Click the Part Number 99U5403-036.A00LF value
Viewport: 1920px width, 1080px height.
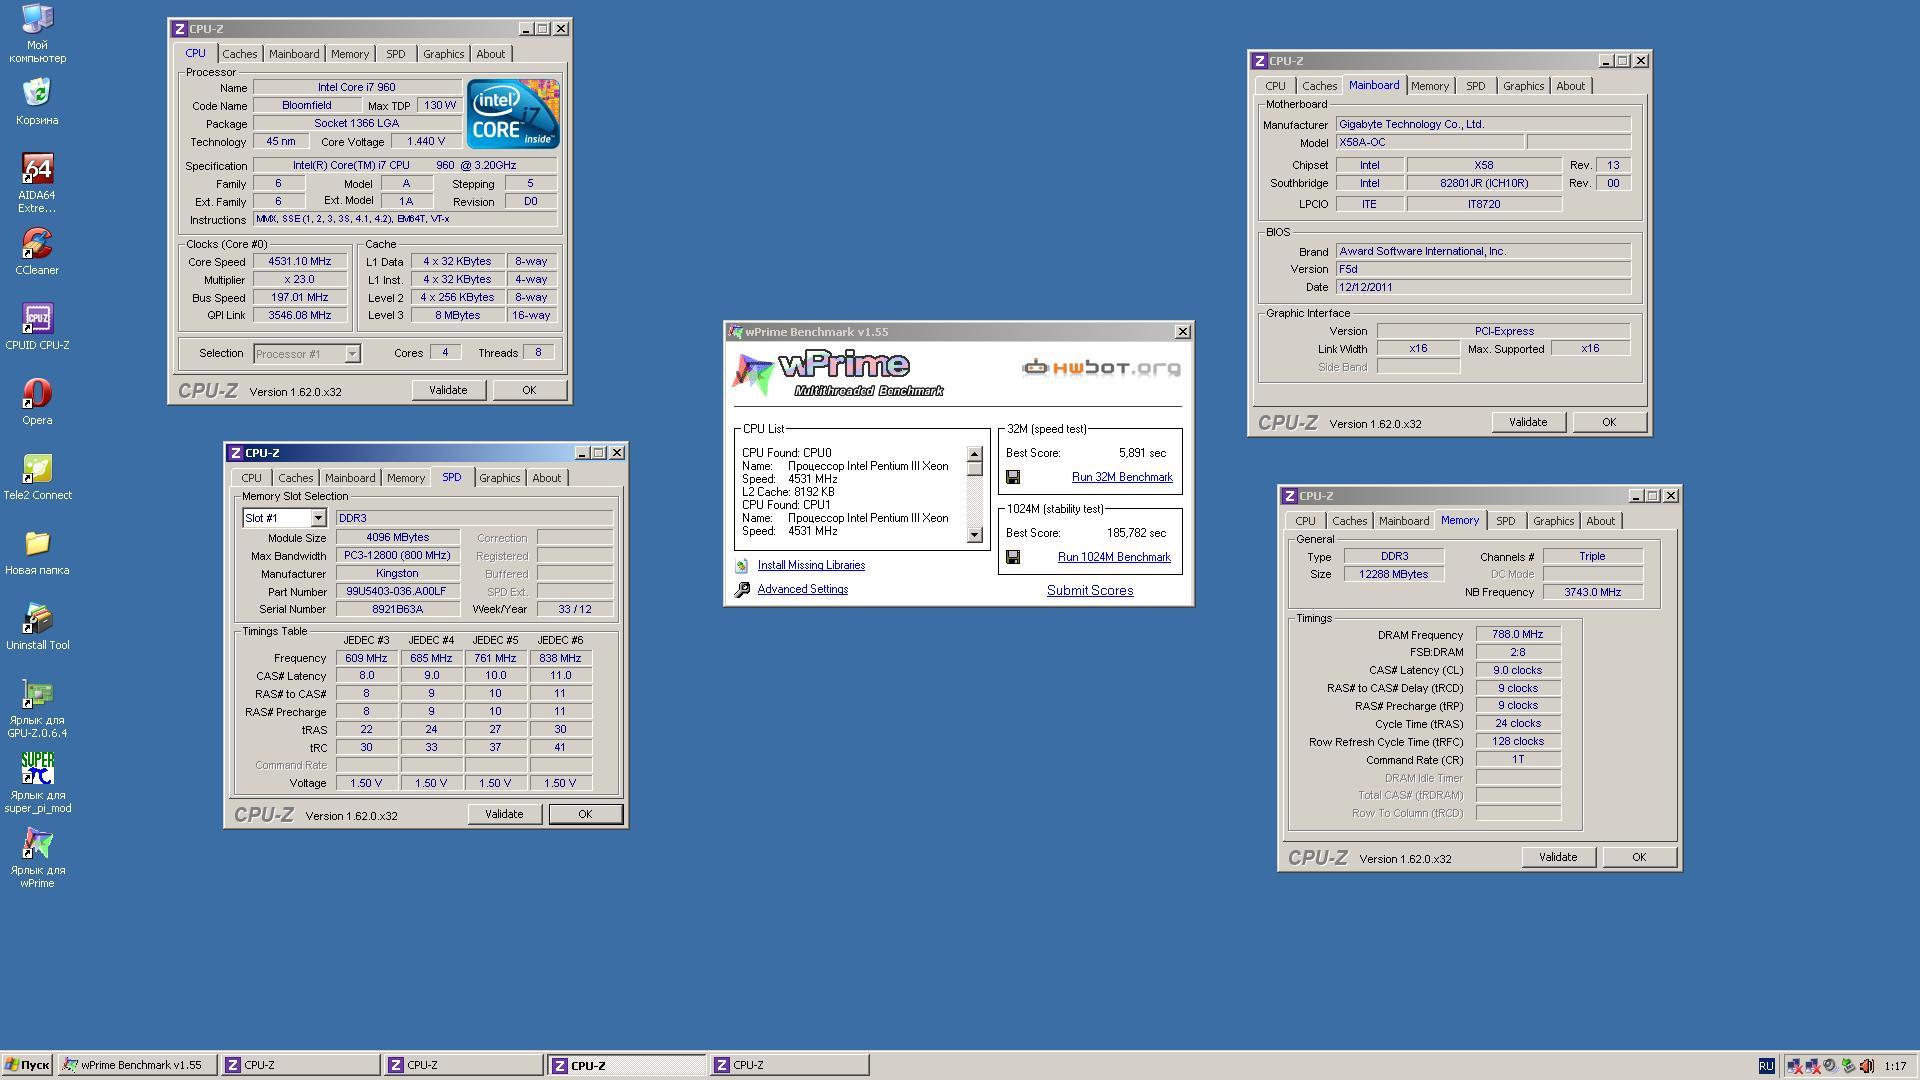397,592
